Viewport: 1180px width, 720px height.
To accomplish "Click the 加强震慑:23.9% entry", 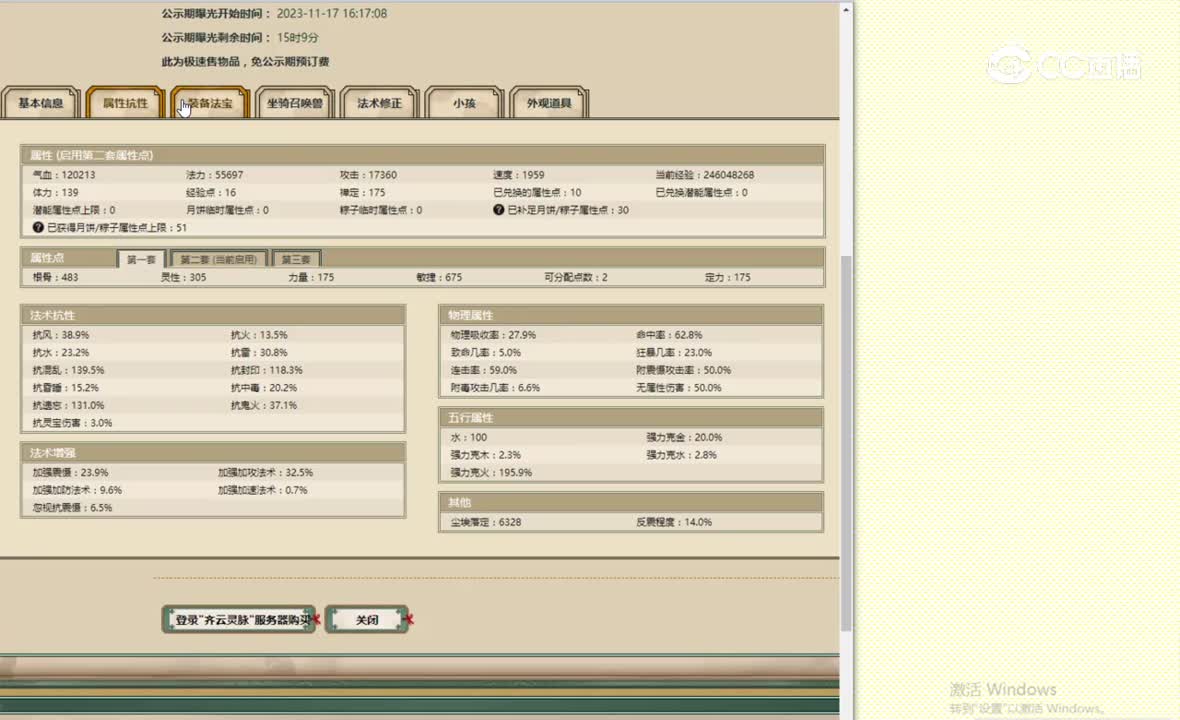I will (x=71, y=472).
